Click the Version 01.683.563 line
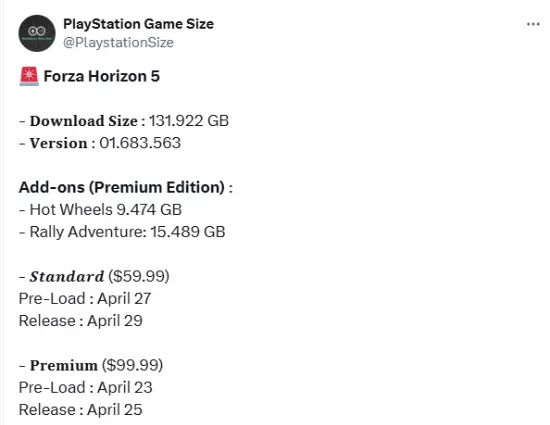 (x=100, y=143)
